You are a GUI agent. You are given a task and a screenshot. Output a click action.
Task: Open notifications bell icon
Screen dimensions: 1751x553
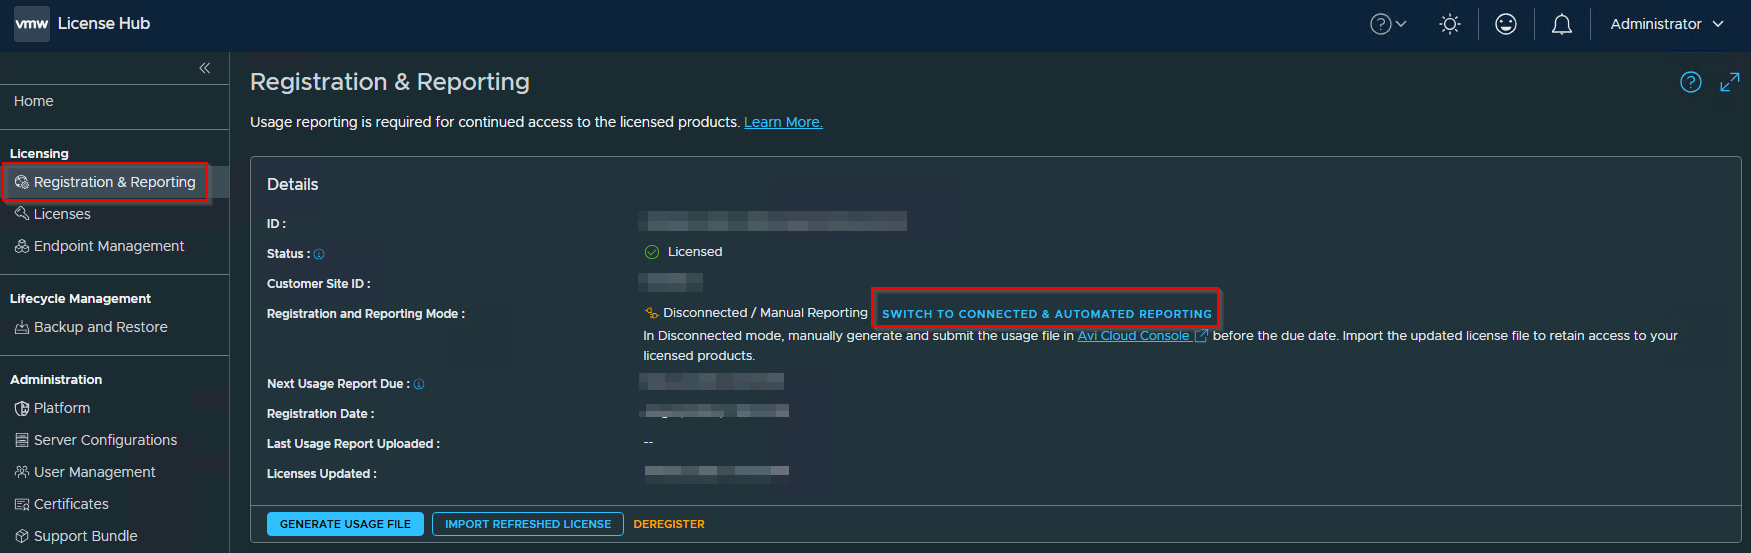[1562, 24]
